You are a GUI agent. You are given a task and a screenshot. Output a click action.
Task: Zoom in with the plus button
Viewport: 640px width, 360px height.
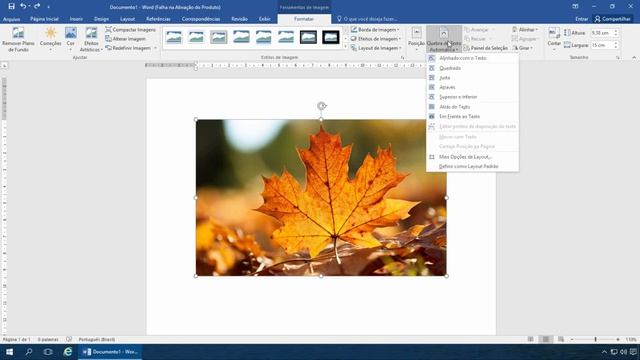click(618, 340)
